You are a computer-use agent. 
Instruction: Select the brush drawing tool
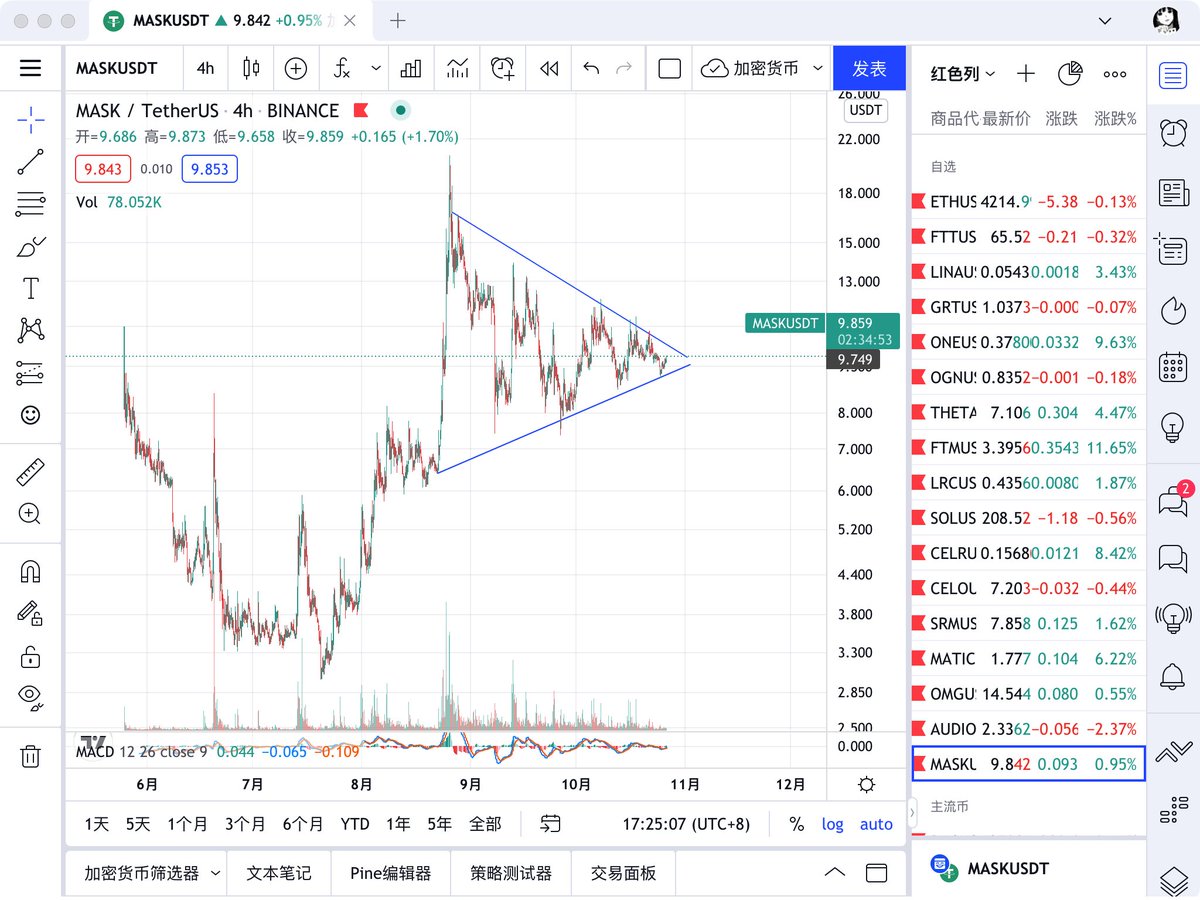pyautogui.click(x=31, y=247)
